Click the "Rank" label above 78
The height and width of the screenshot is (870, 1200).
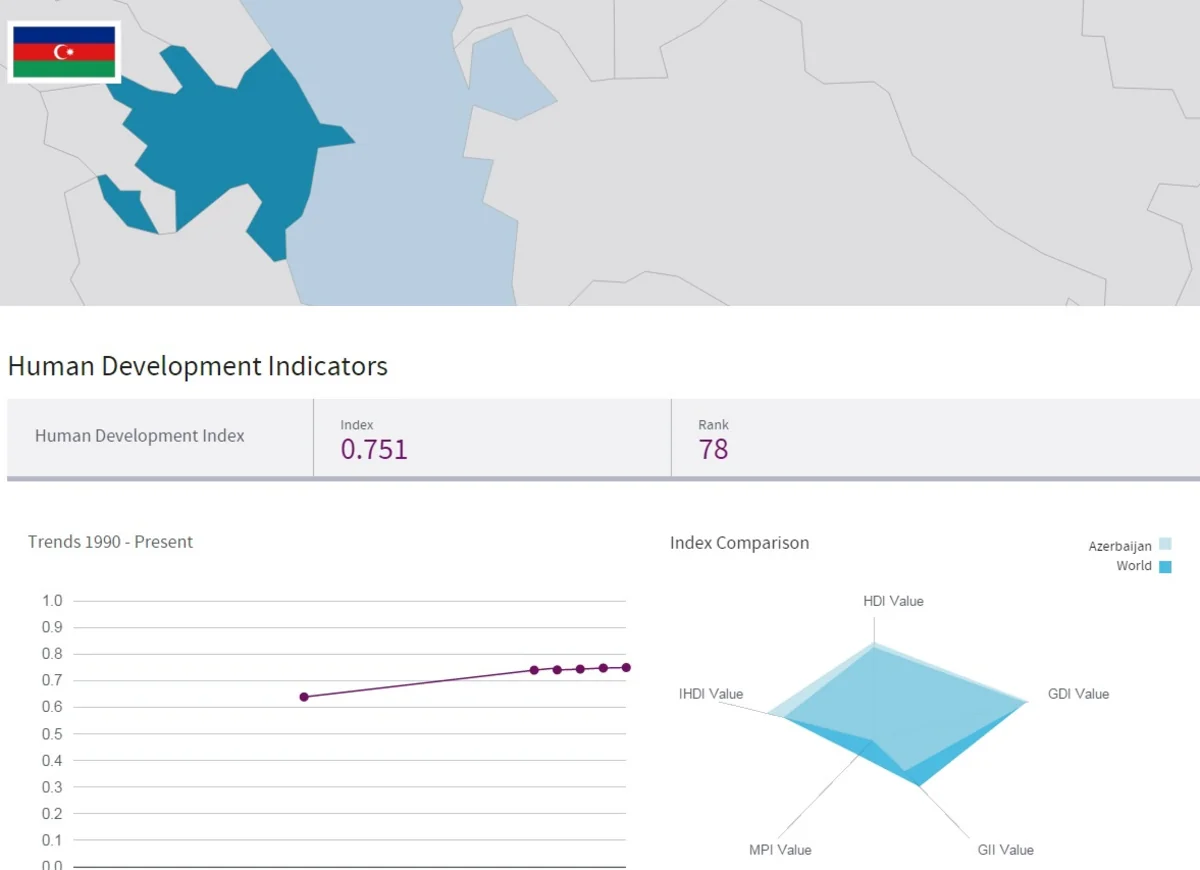coord(714,425)
